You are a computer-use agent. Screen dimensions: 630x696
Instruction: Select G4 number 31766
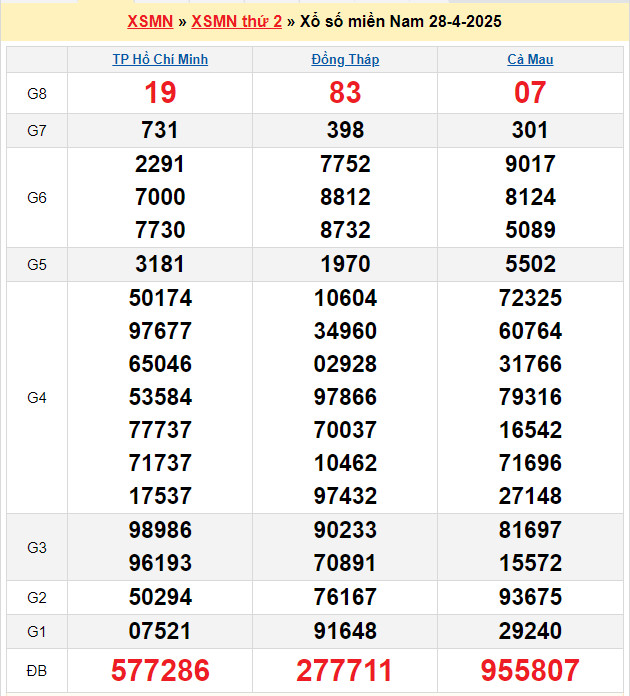point(531,364)
